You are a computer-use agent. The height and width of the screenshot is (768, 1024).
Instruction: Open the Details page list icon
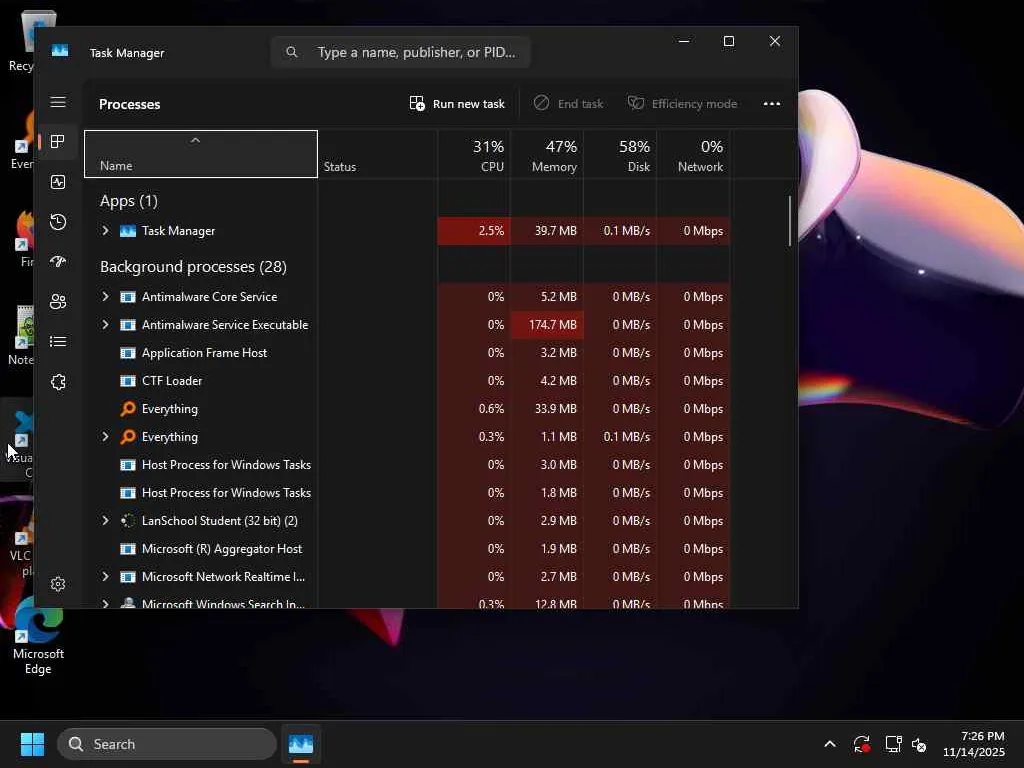pyautogui.click(x=58, y=342)
